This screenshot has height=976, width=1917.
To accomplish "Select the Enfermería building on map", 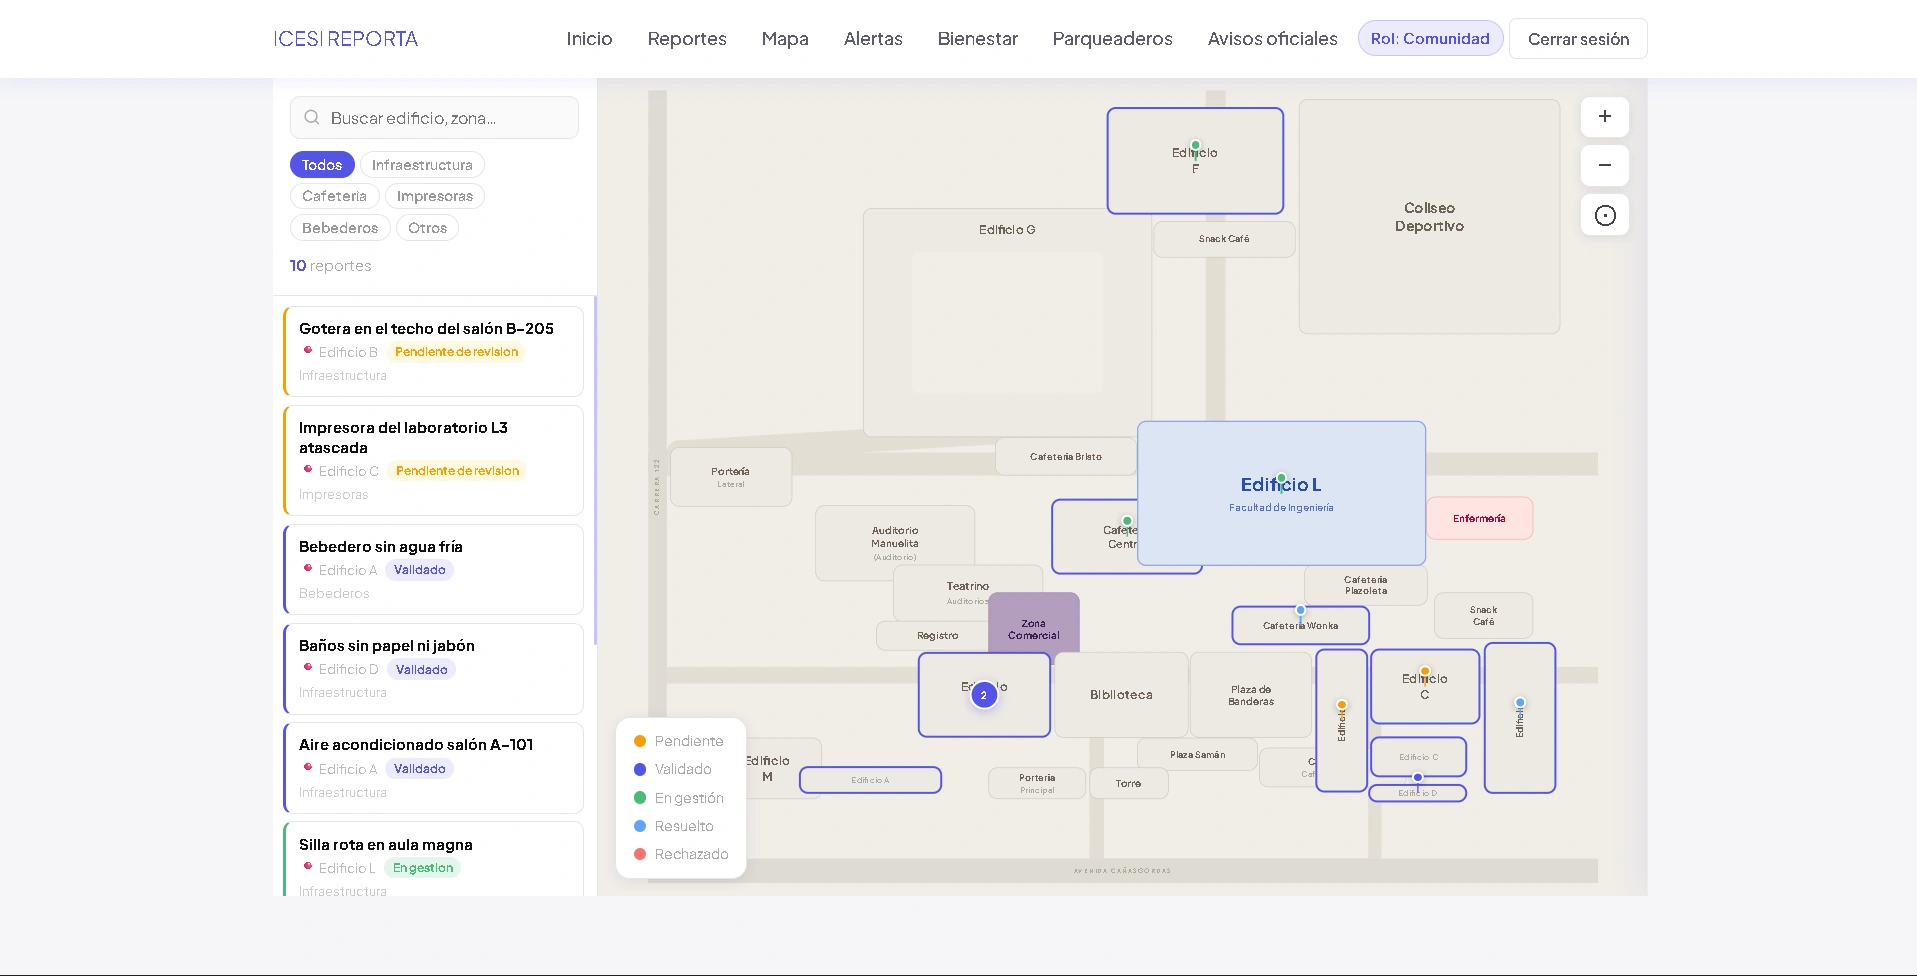I will pyautogui.click(x=1479, y=518).
